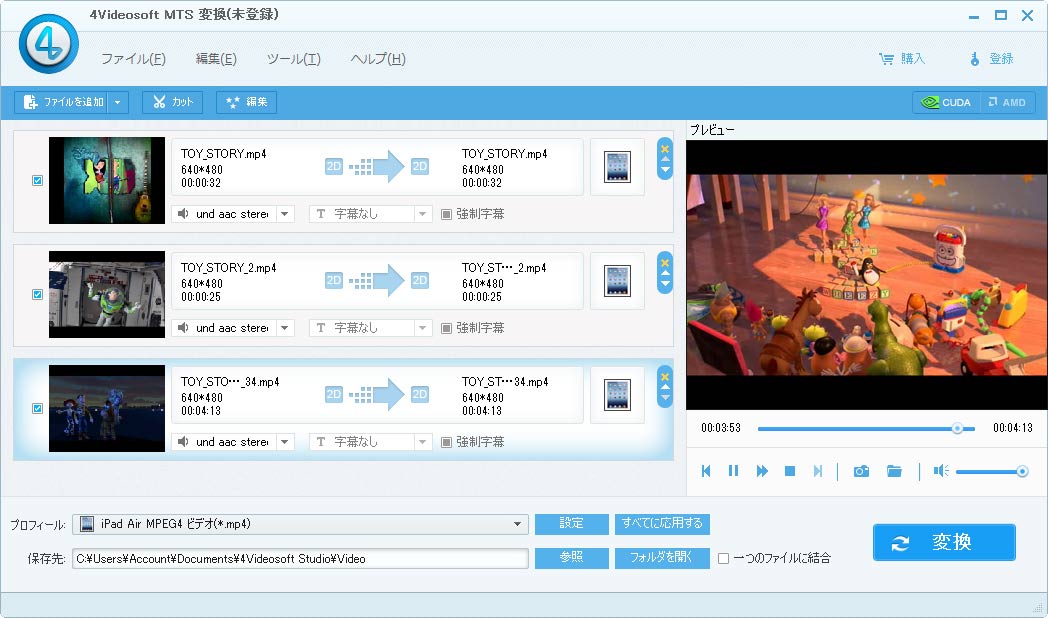Click the preview playback progress slider
1048x618 pixels.
866,428
